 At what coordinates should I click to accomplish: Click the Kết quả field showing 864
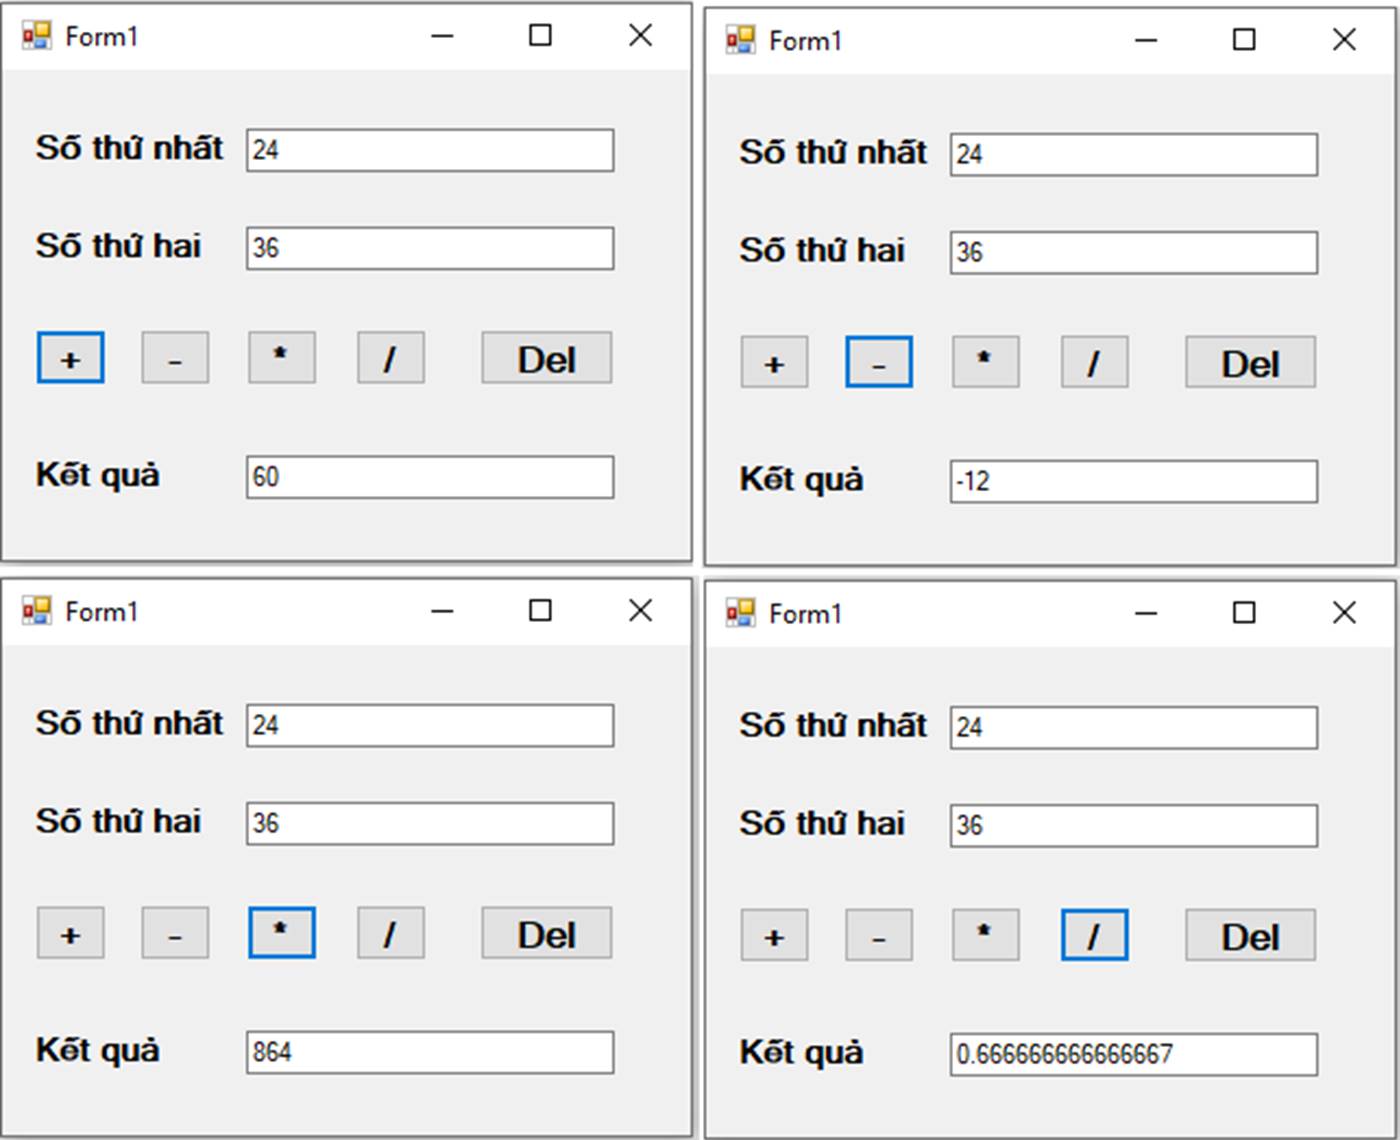430,1051
